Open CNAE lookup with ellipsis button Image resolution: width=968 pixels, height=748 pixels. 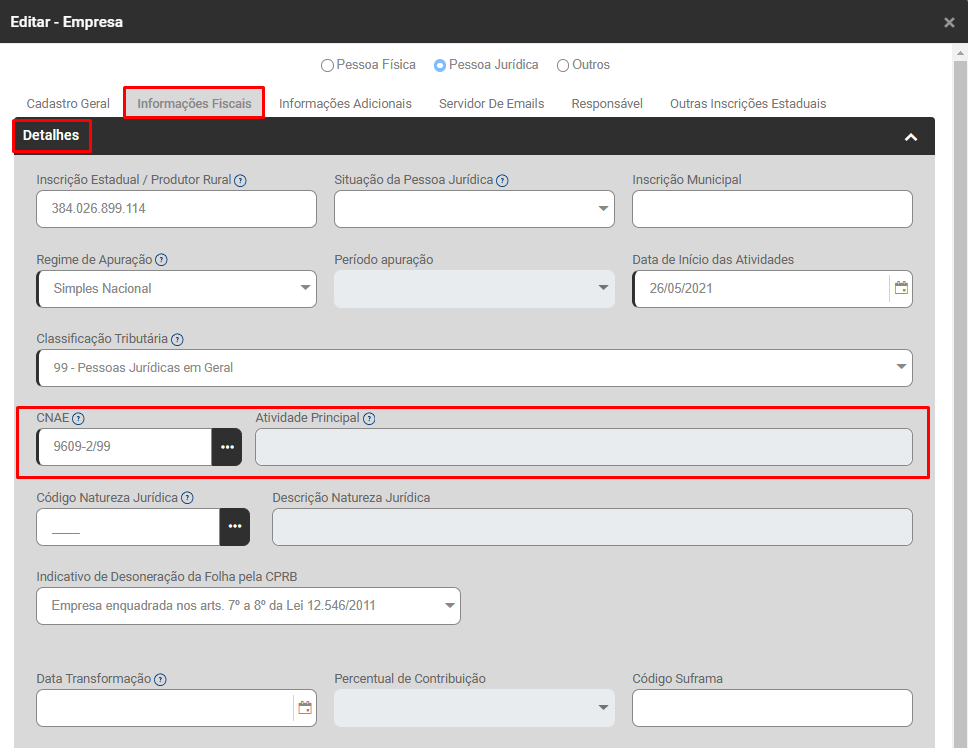pyautogui.click(x=227, y=447)
